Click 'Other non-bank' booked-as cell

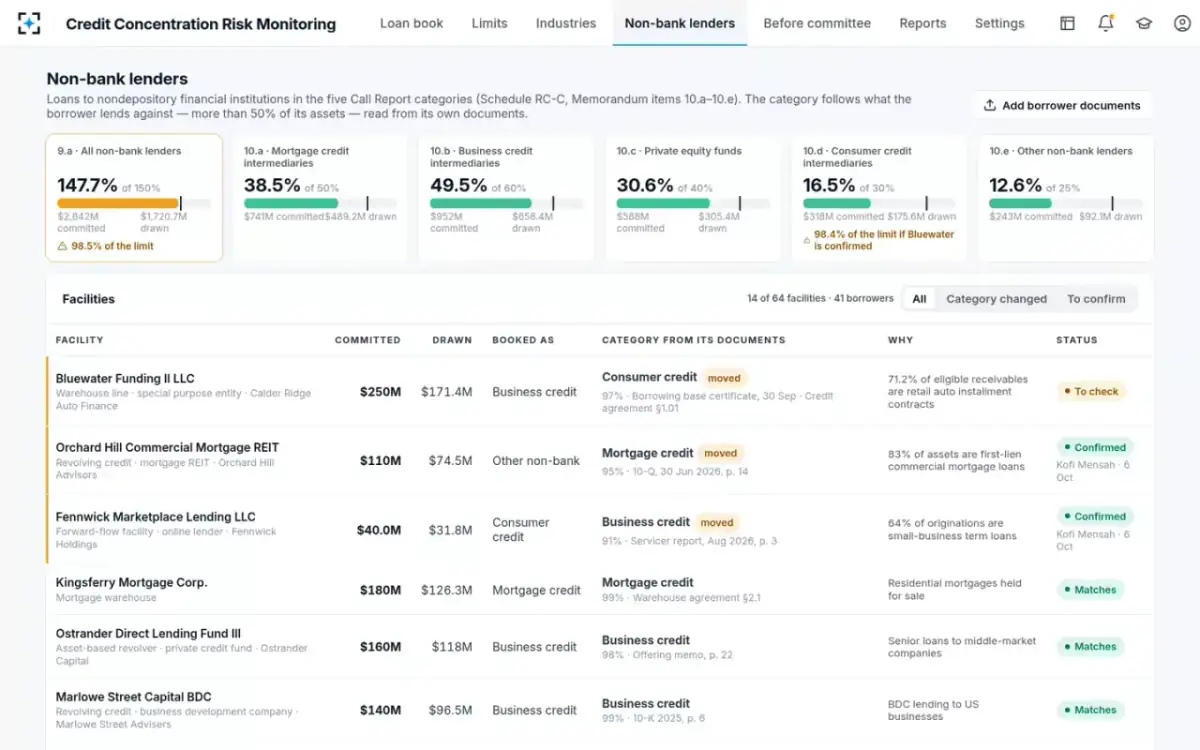536,461
